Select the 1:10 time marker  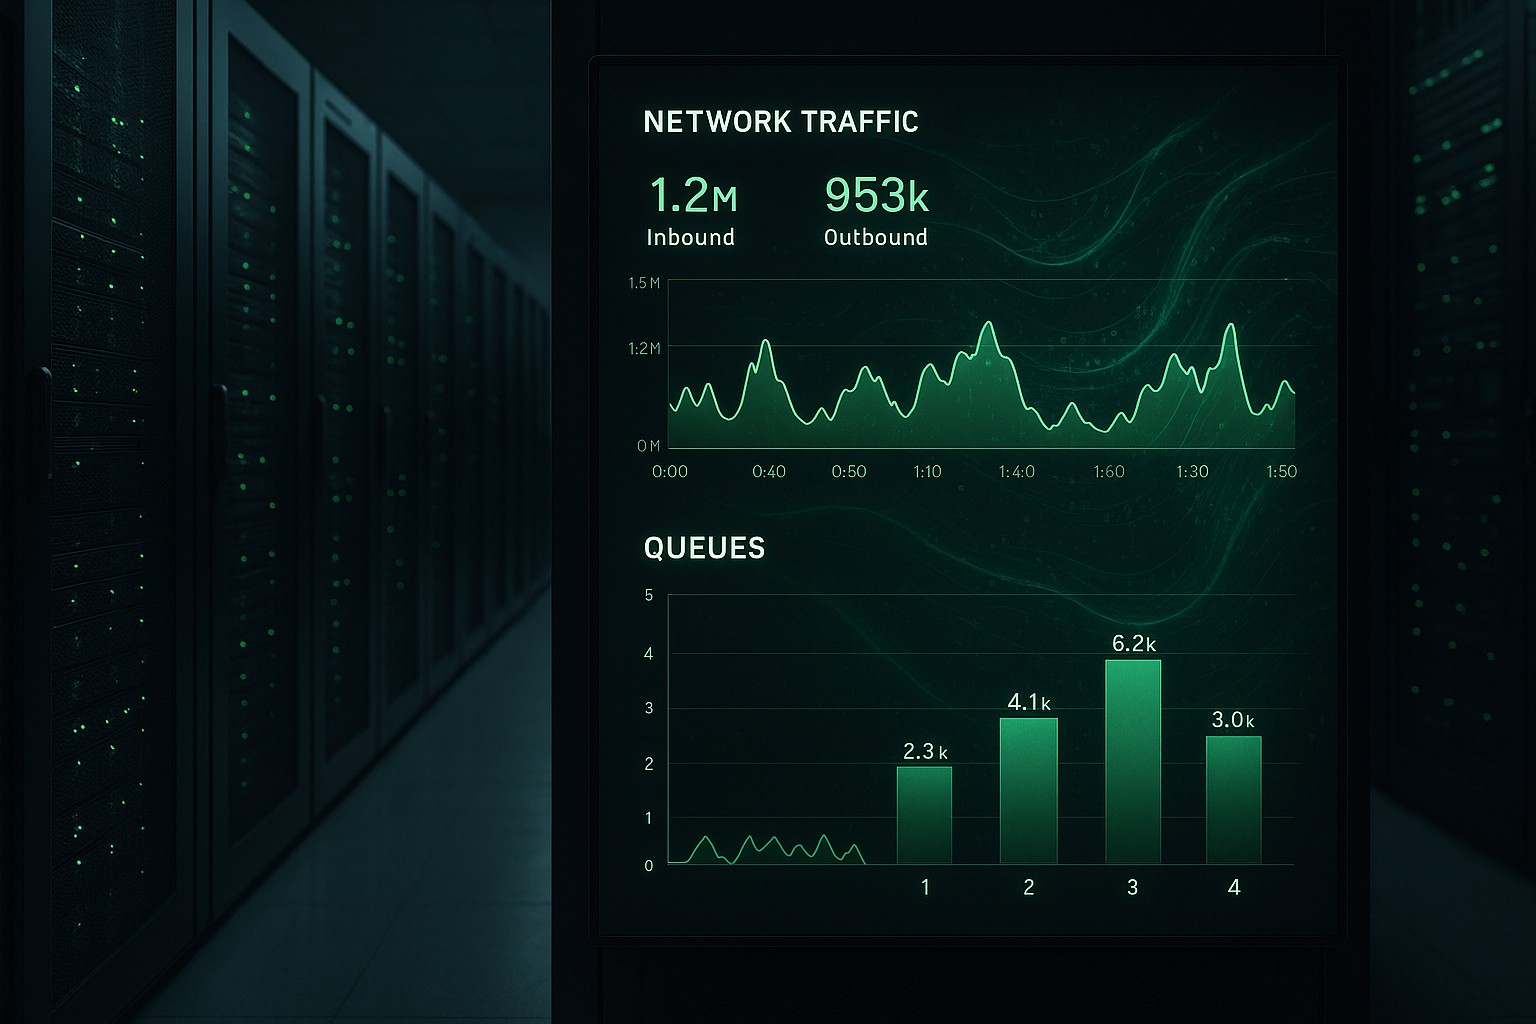coord(927,472)
